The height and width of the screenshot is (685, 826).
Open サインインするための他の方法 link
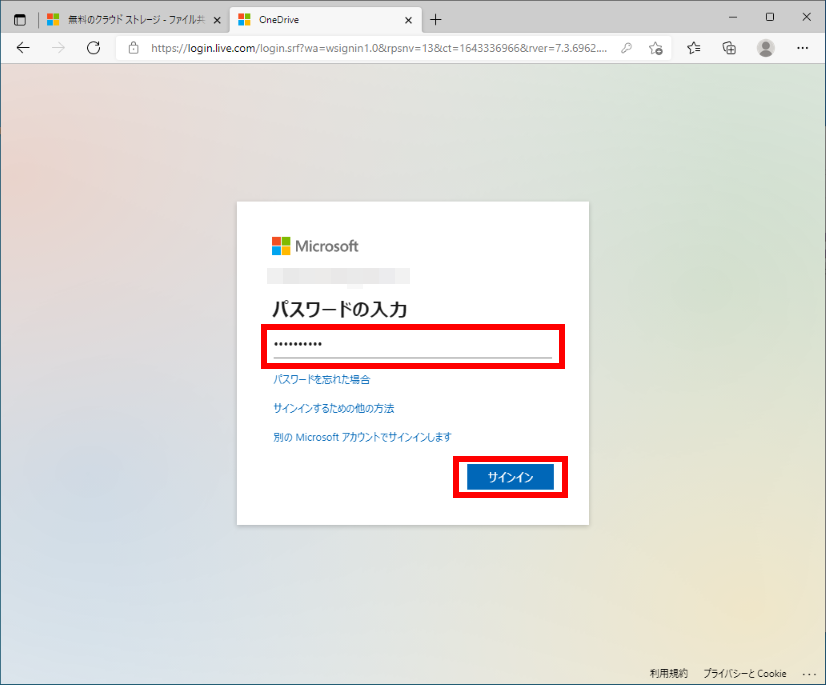[x=333, y=408]
